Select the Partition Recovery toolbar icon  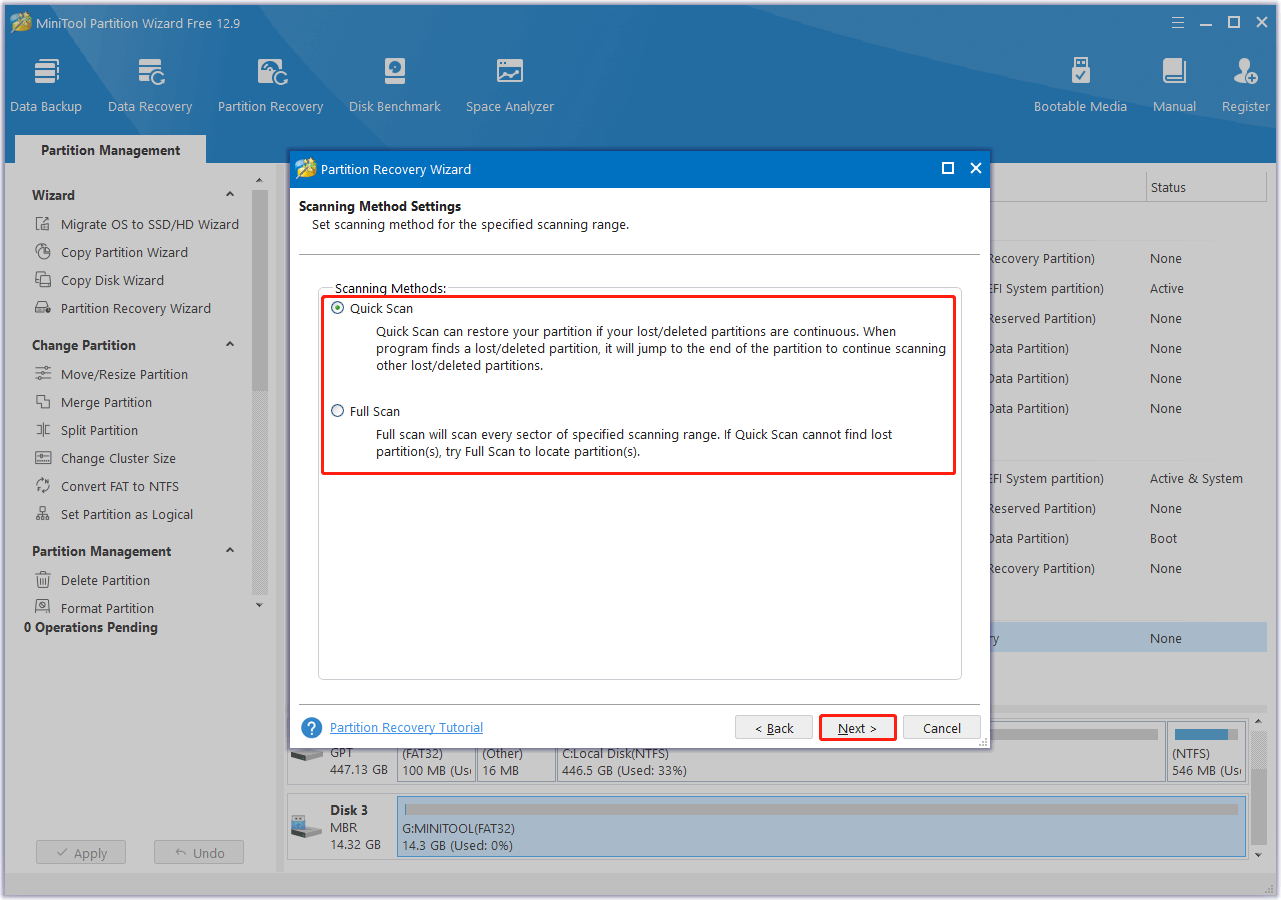(x=270, y=82)
